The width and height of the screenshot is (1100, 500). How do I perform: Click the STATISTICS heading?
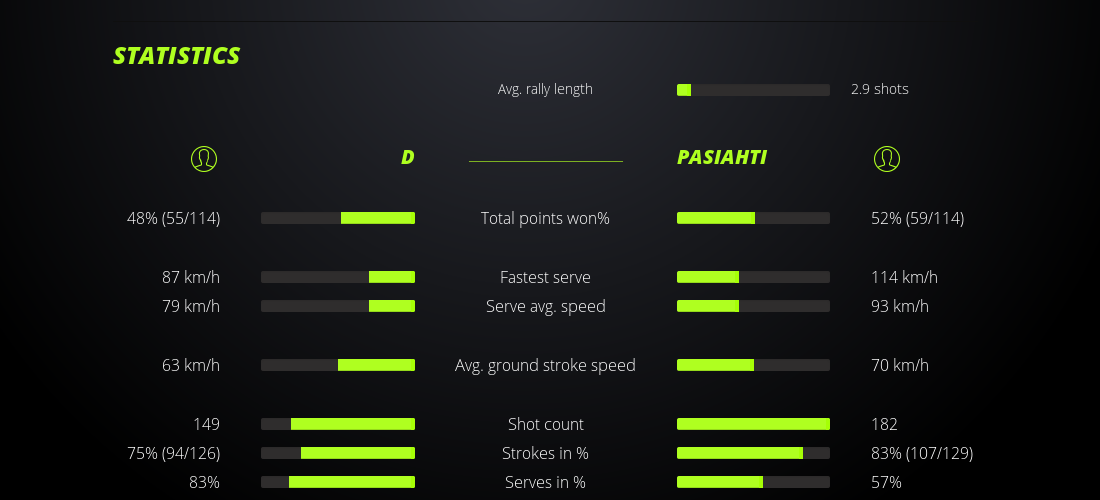(177, 56)
